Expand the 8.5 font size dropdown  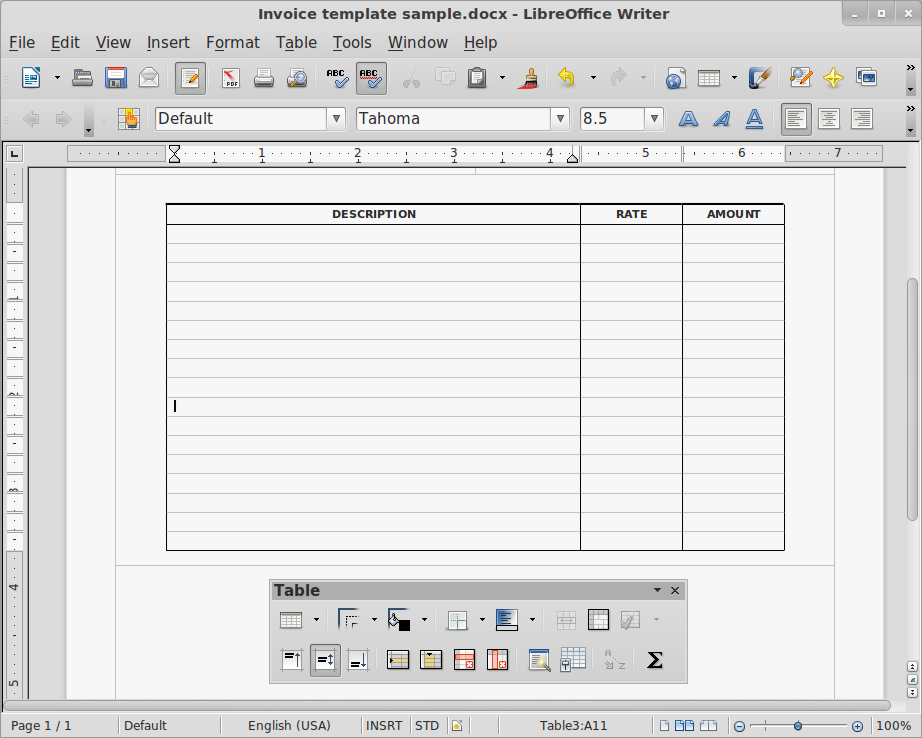pyautogui.click(x=654, y=119)
